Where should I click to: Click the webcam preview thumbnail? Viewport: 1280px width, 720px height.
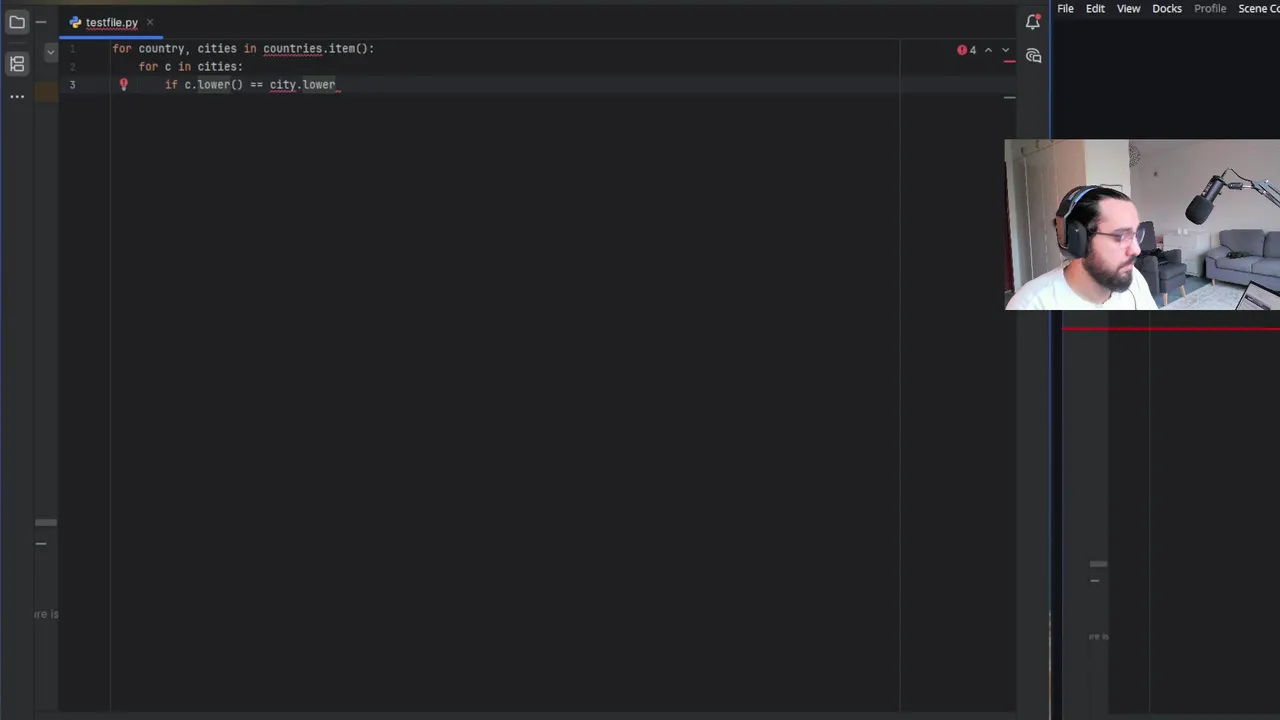(1142, 225)
